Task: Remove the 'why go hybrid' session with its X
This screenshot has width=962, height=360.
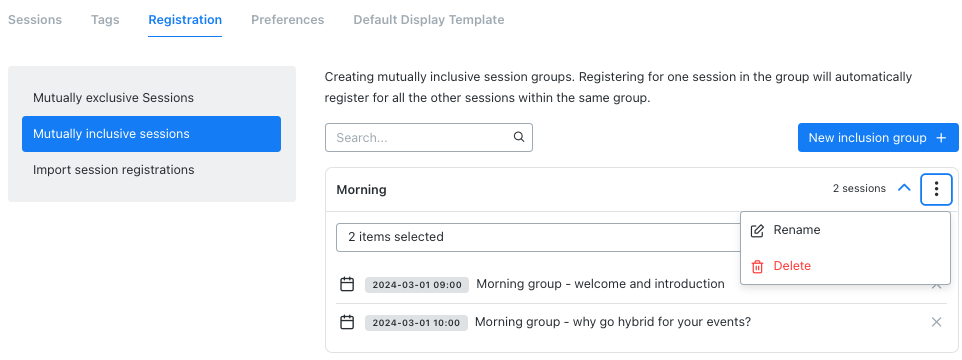Action: (x=936, y=322)
